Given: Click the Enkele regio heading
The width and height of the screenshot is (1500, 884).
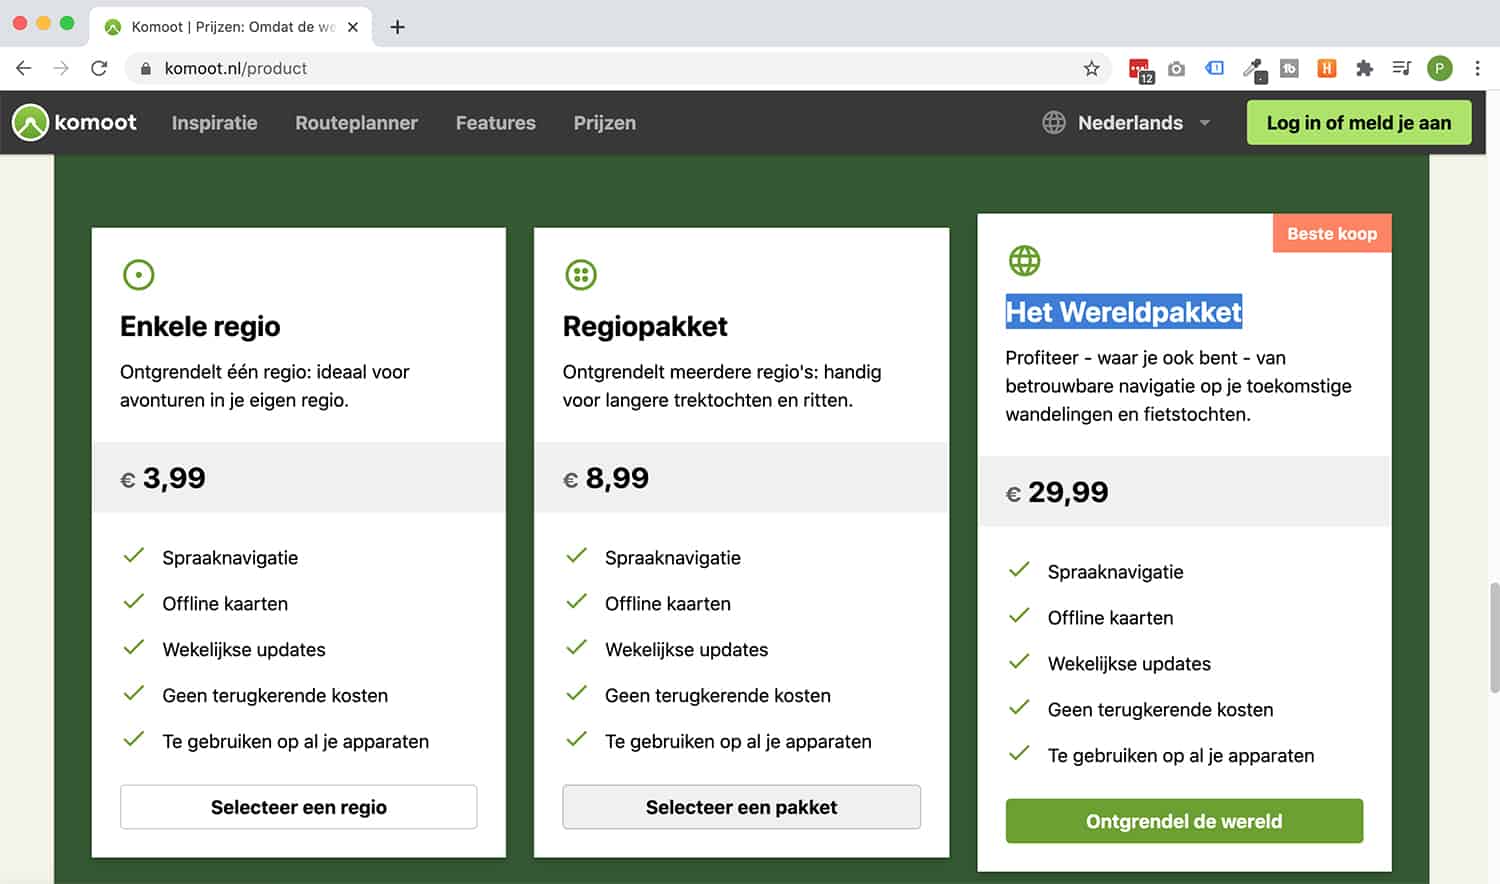Looking at the screenshot, I should tap(200, 327).
